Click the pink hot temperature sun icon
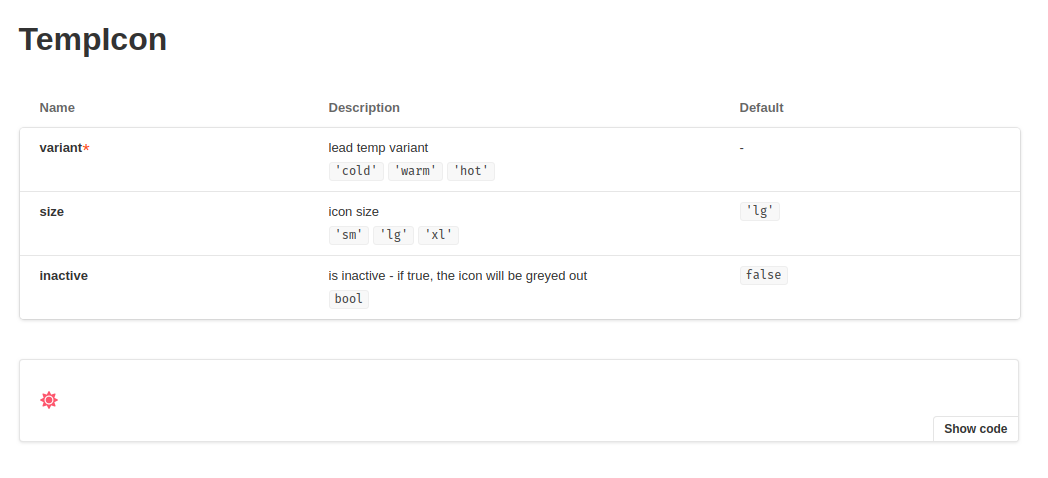 pyautogui.click(x=49, y=400)
